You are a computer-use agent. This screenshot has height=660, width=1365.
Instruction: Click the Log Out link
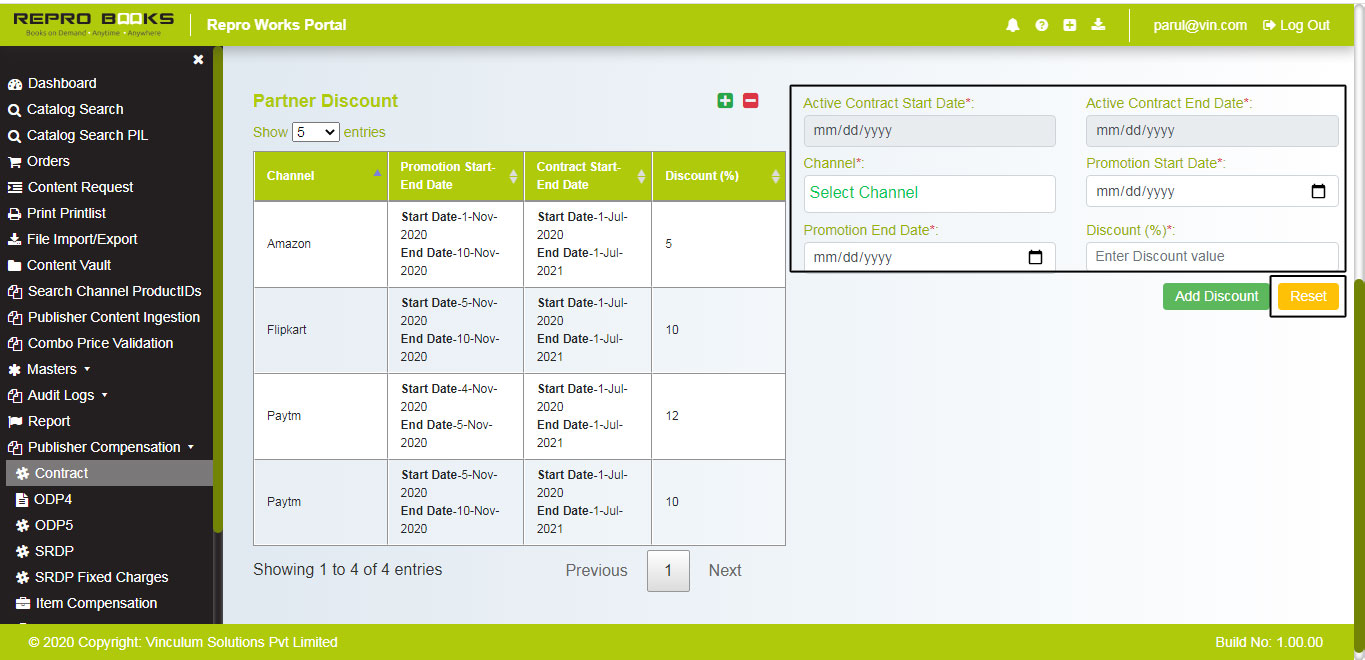point(1296,25)
